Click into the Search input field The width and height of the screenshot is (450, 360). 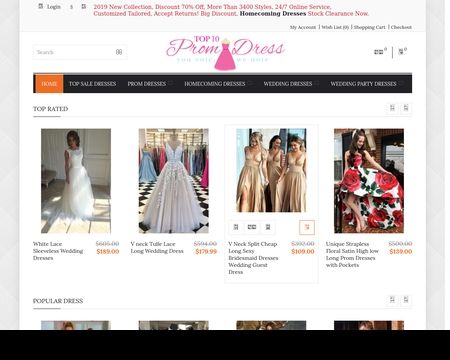click(x=74, y=52)
